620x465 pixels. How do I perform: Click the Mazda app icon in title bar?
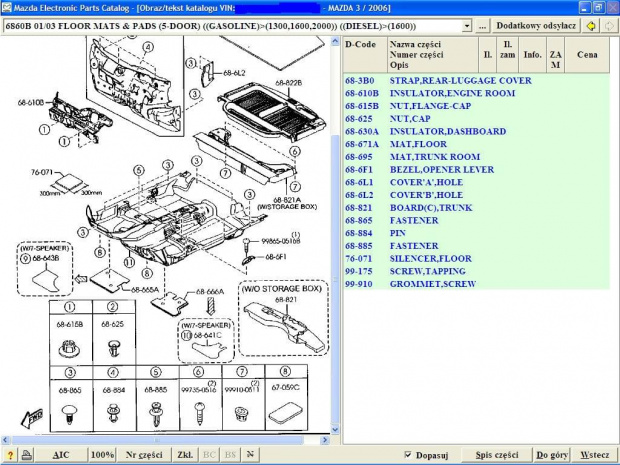pyautogui.click(x=7, y=7)
